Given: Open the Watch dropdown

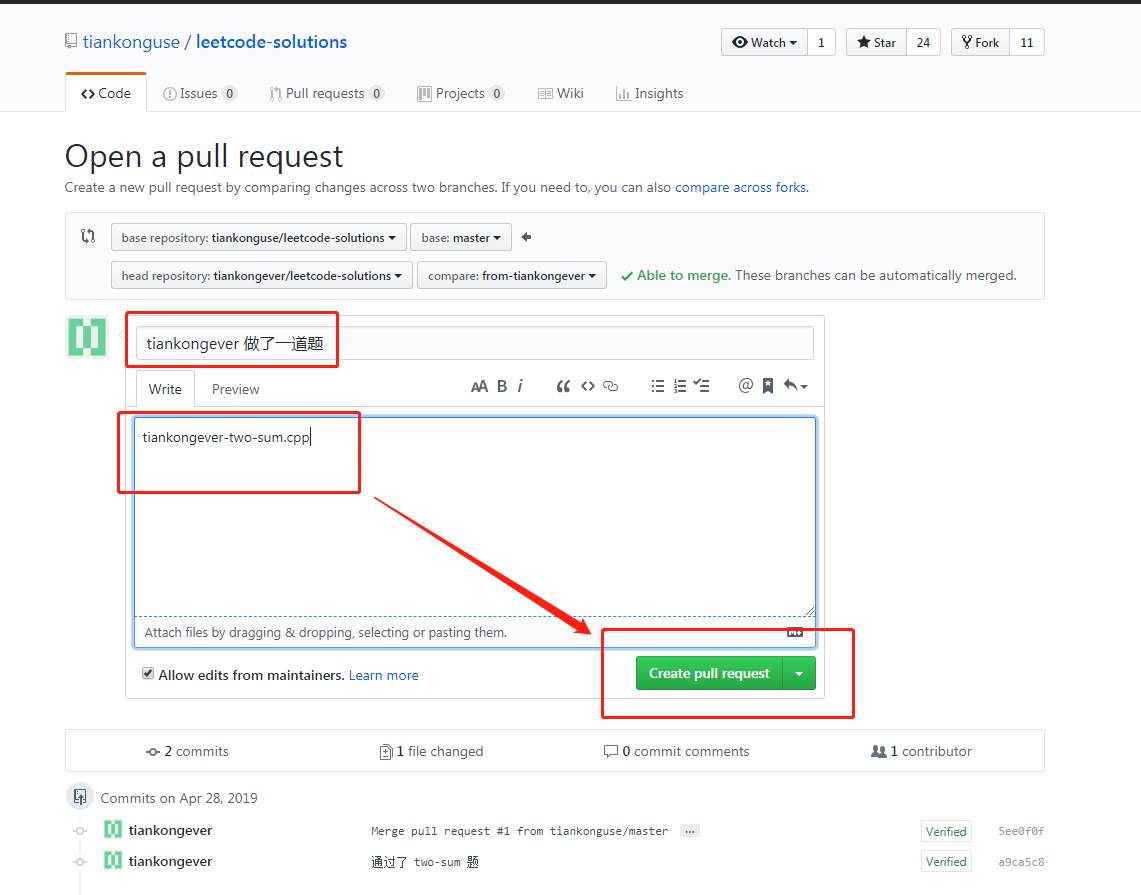Looking at the screenshot, I should pos(764,42).
